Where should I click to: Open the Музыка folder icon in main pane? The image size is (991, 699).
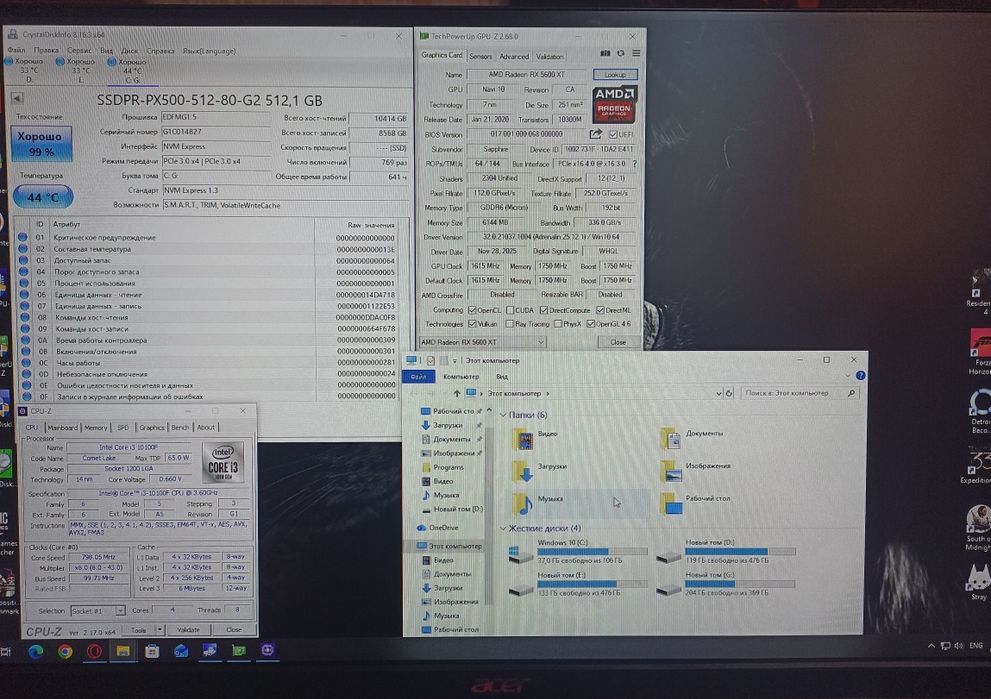[523, 503]
